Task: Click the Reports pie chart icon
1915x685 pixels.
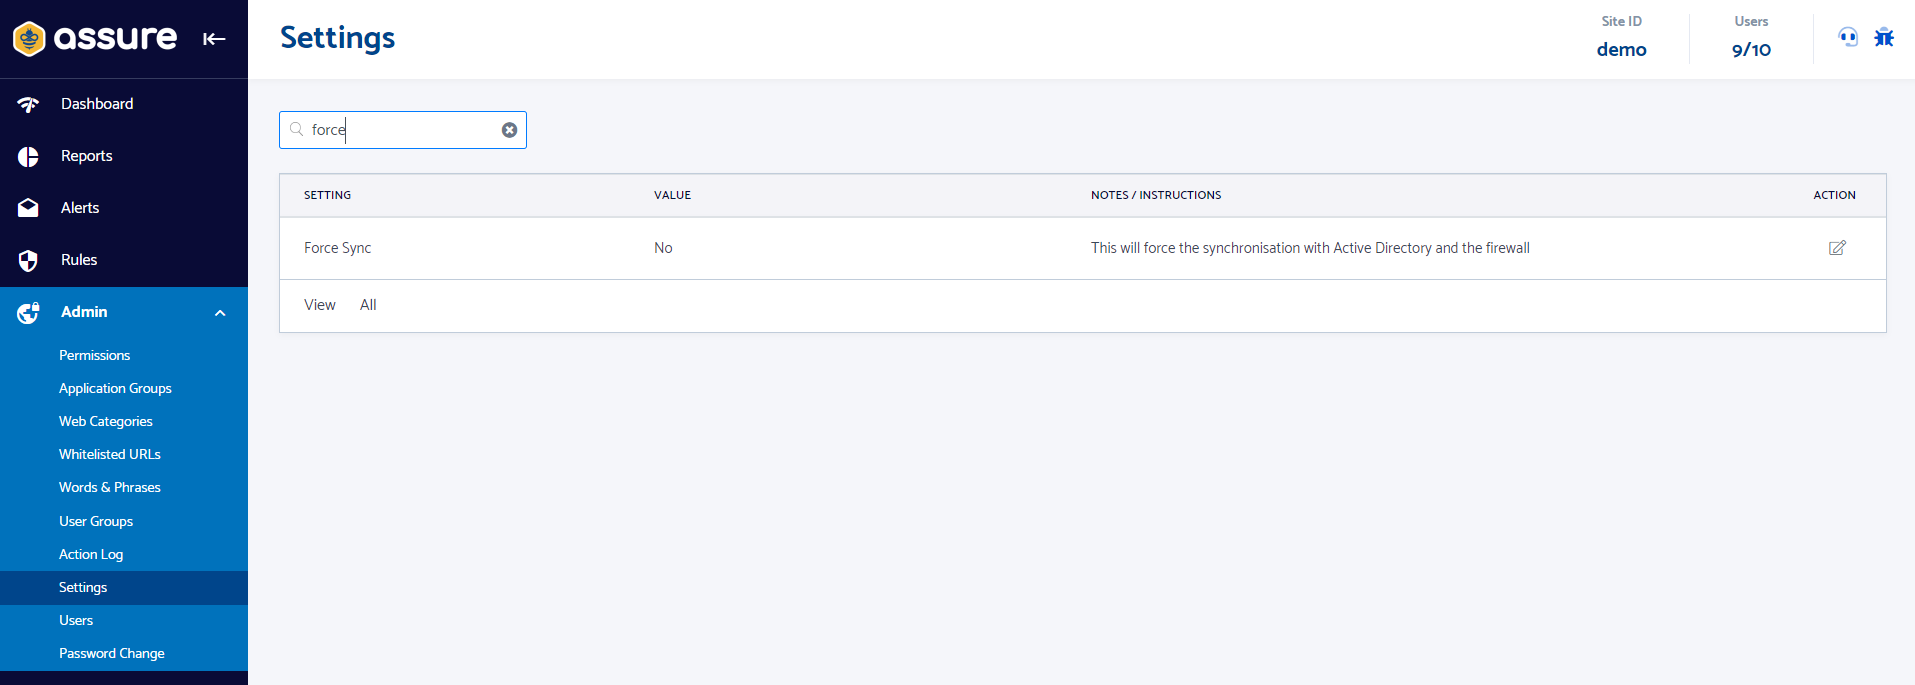Action: pyautogui.click(x=28, y=156)
